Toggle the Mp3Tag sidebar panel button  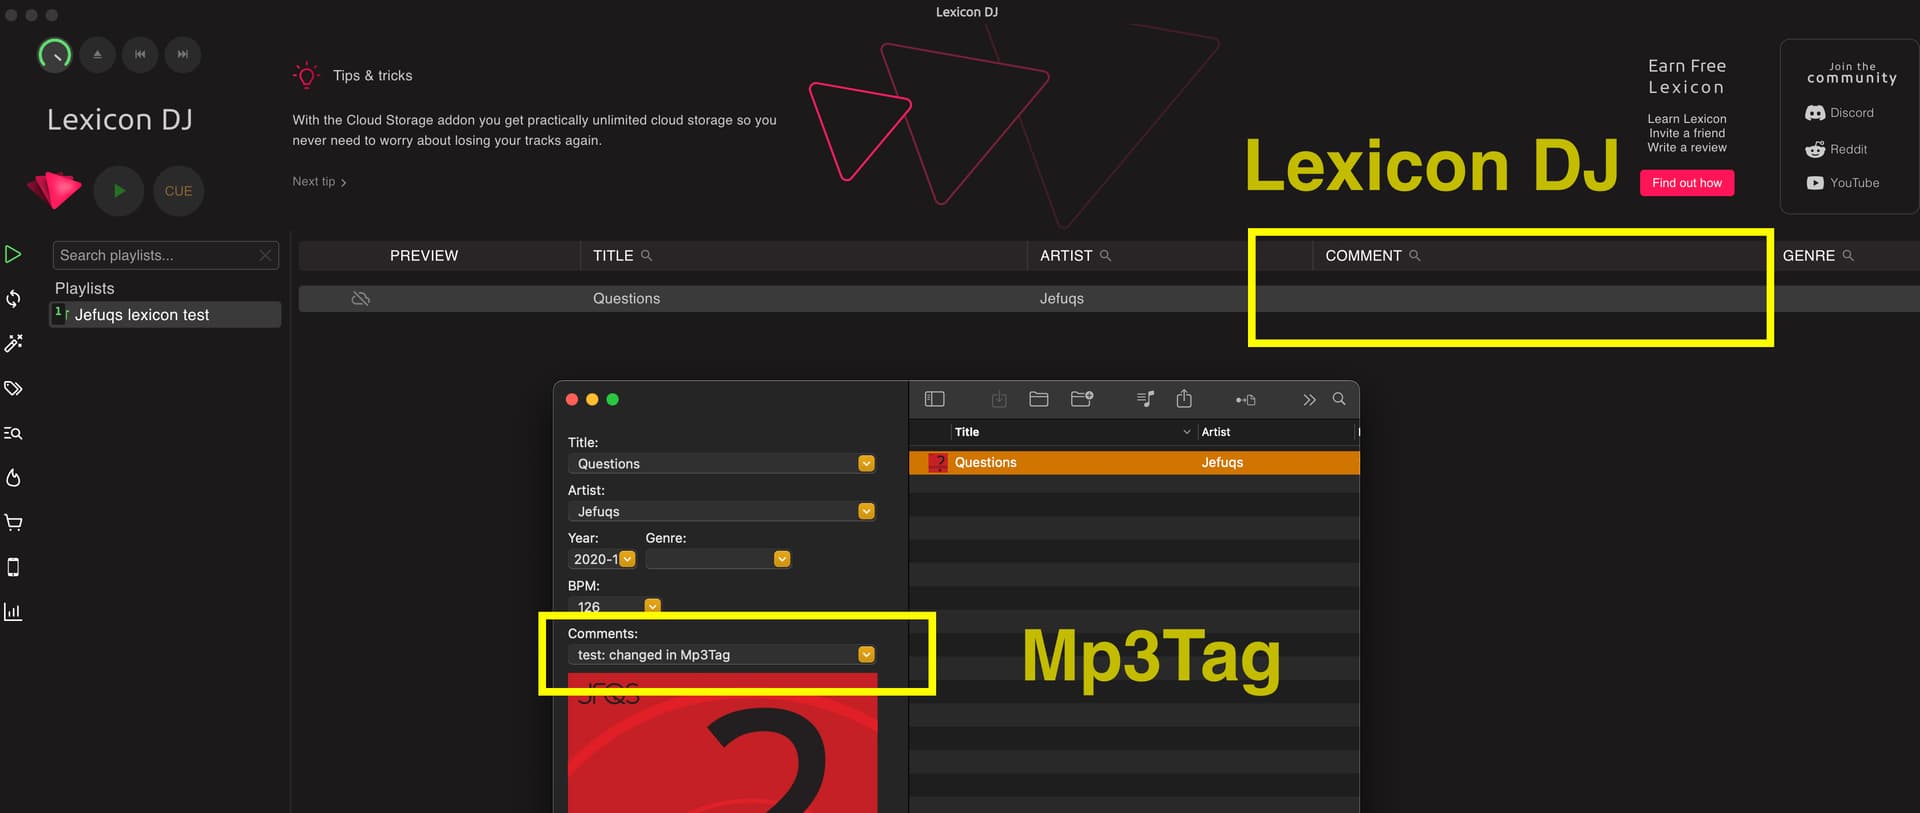[x=934, y=399]
